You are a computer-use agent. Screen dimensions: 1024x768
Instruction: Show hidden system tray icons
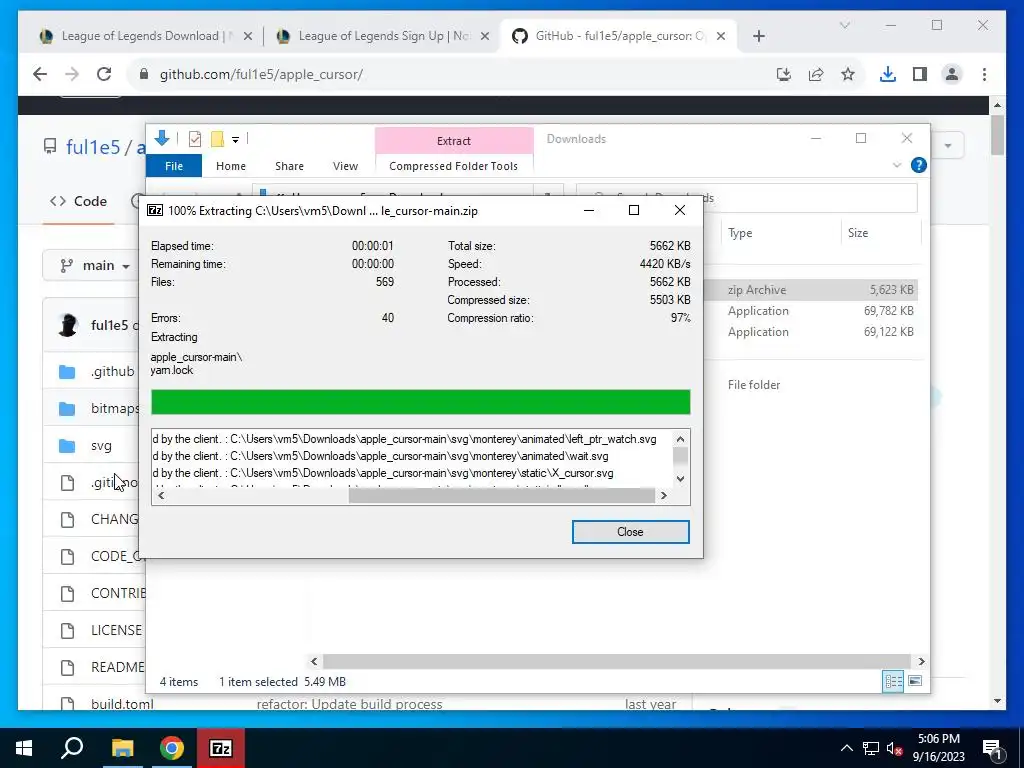click(x=846, y=748)
